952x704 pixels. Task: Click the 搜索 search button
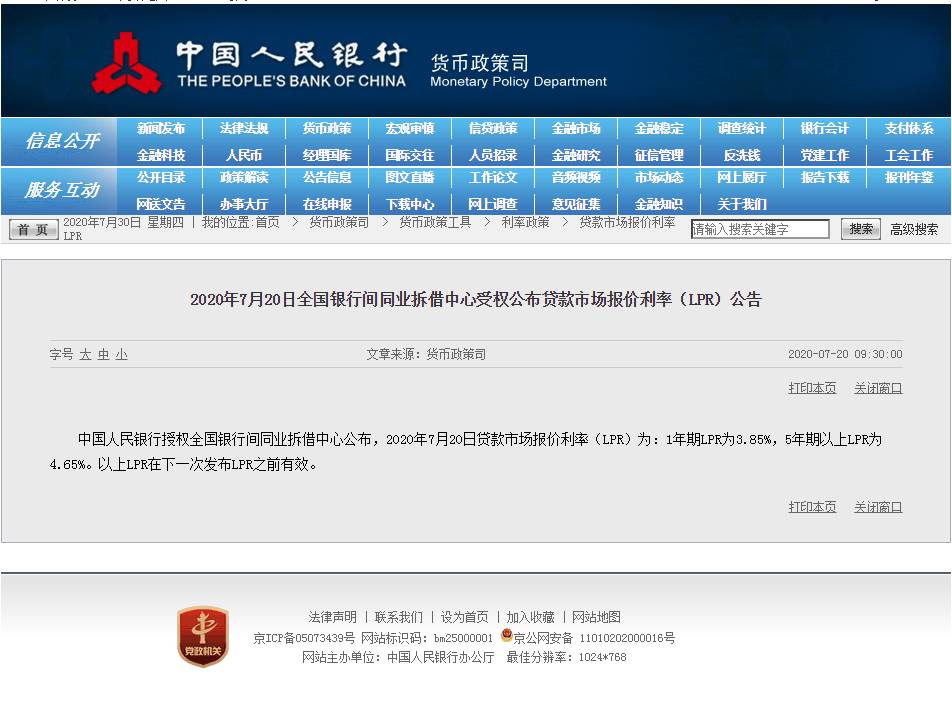[x=861, y=229]
